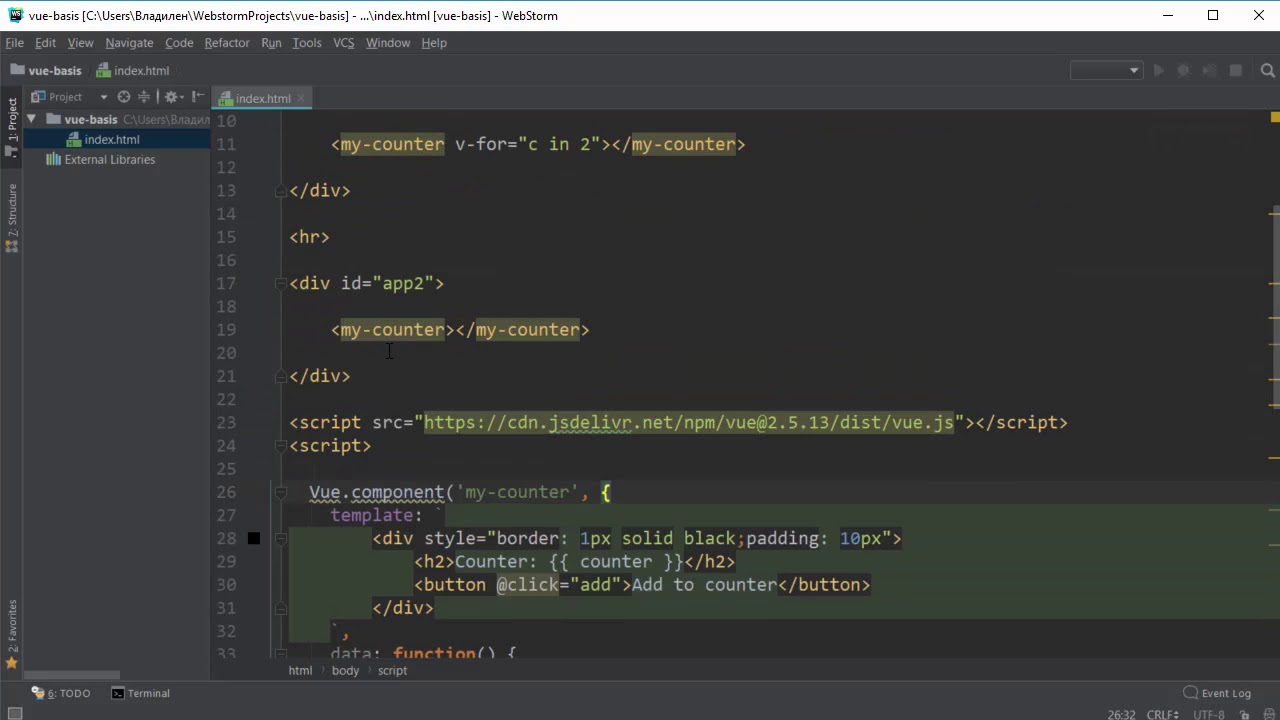
Task: Fold closing div marker at line 21
Action: click(x=281, y=376)
